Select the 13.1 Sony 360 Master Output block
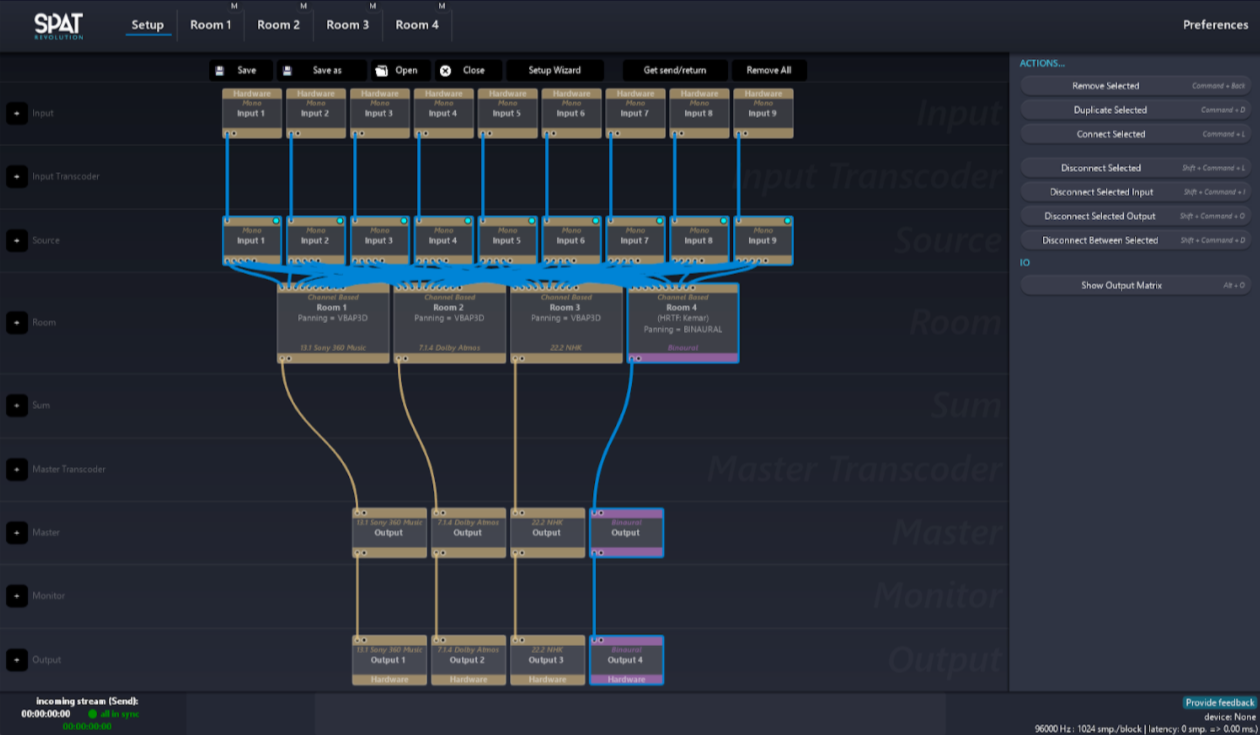The height and width of the screenshot is (735, 1260). 389,533
